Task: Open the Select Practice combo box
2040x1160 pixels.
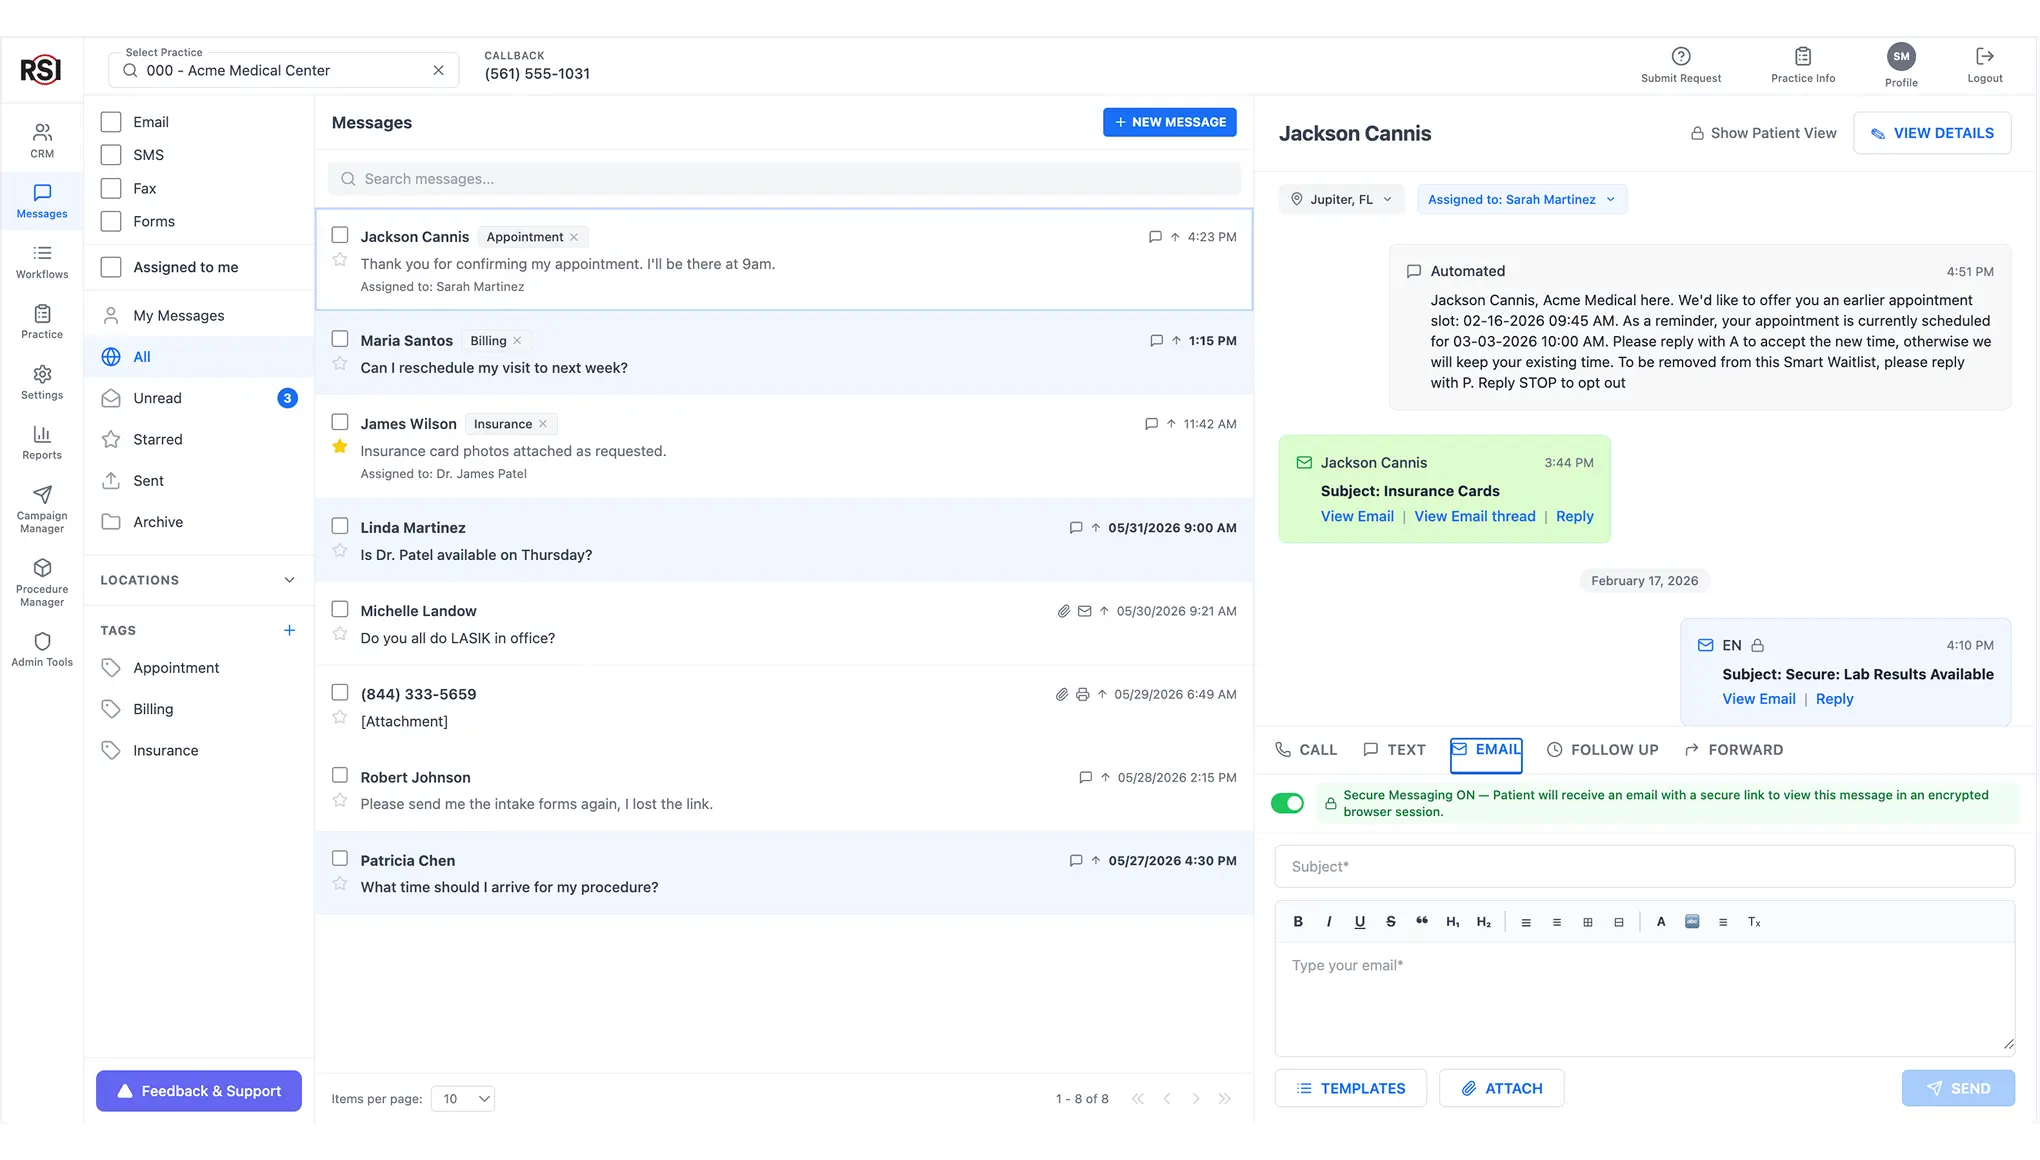Action: (283, 70)
